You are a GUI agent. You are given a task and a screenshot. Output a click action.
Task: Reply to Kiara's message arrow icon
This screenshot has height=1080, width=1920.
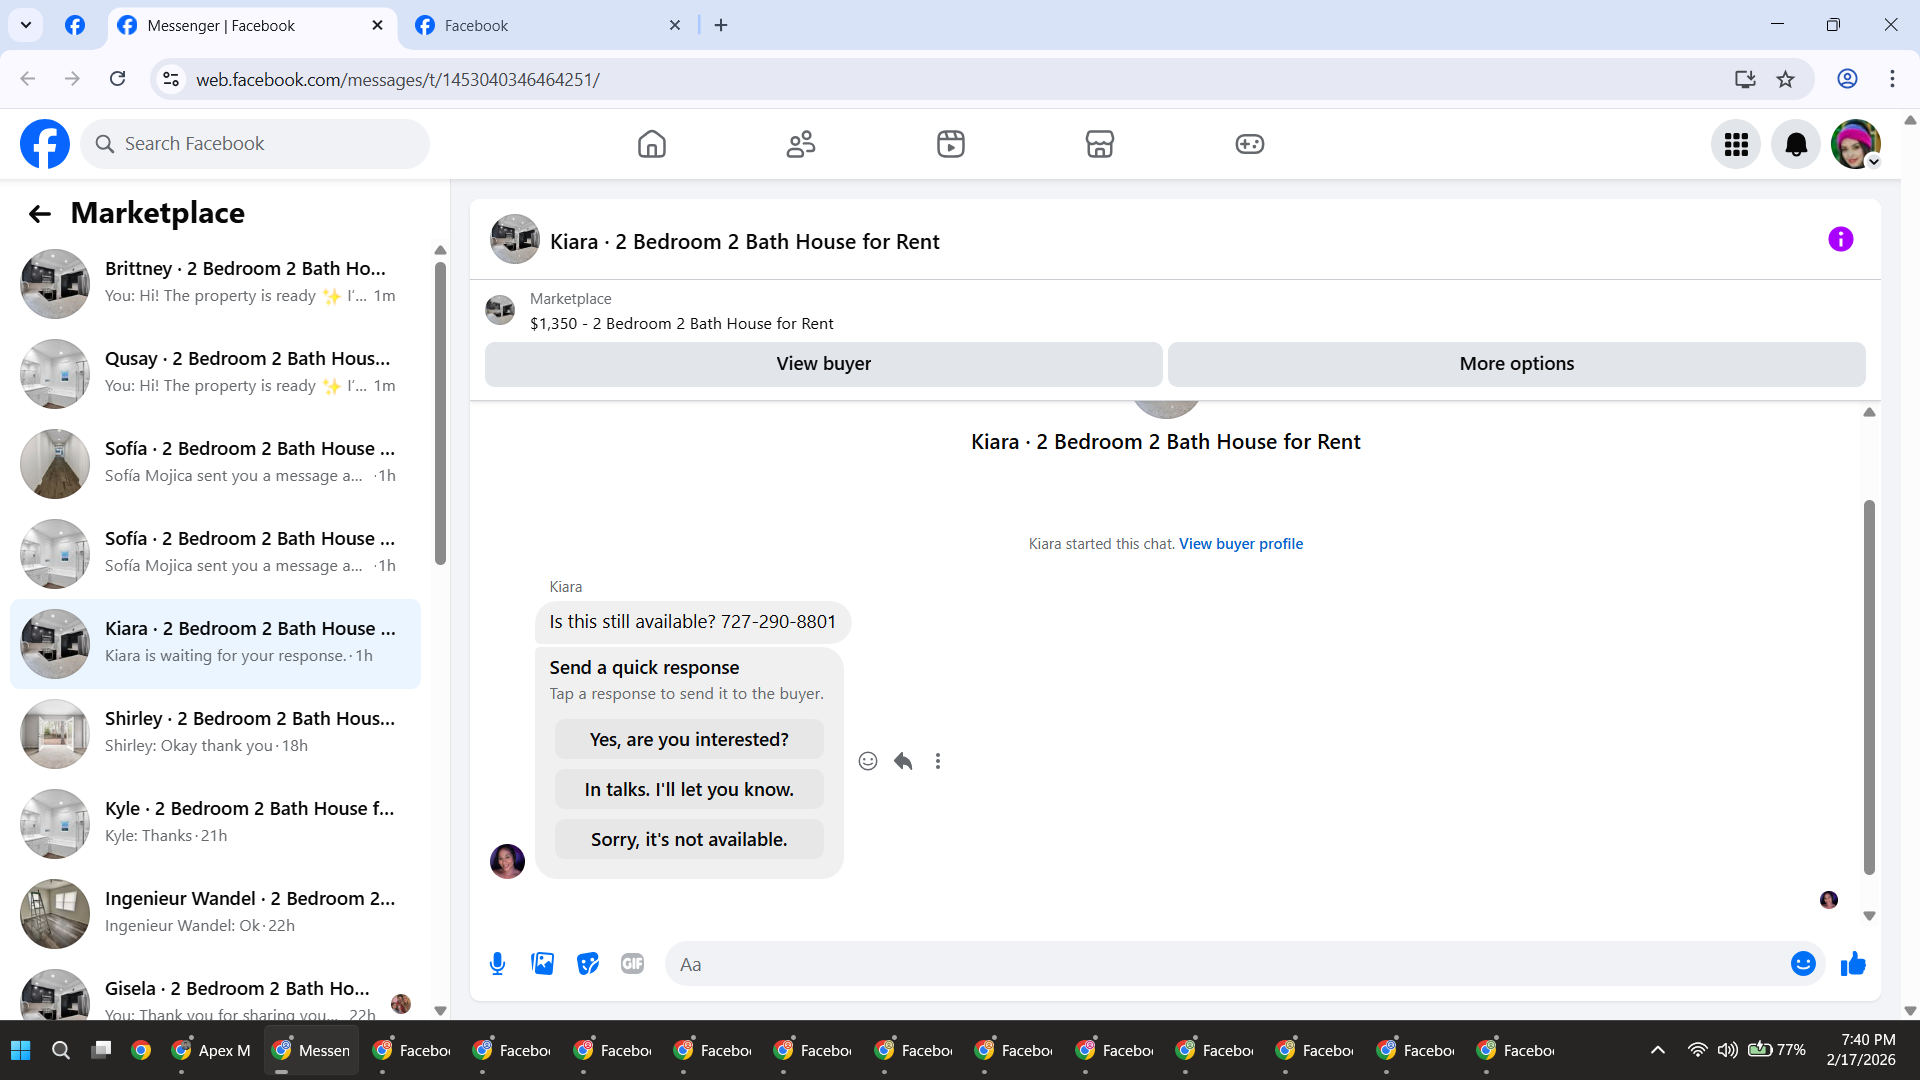(903, 761)
